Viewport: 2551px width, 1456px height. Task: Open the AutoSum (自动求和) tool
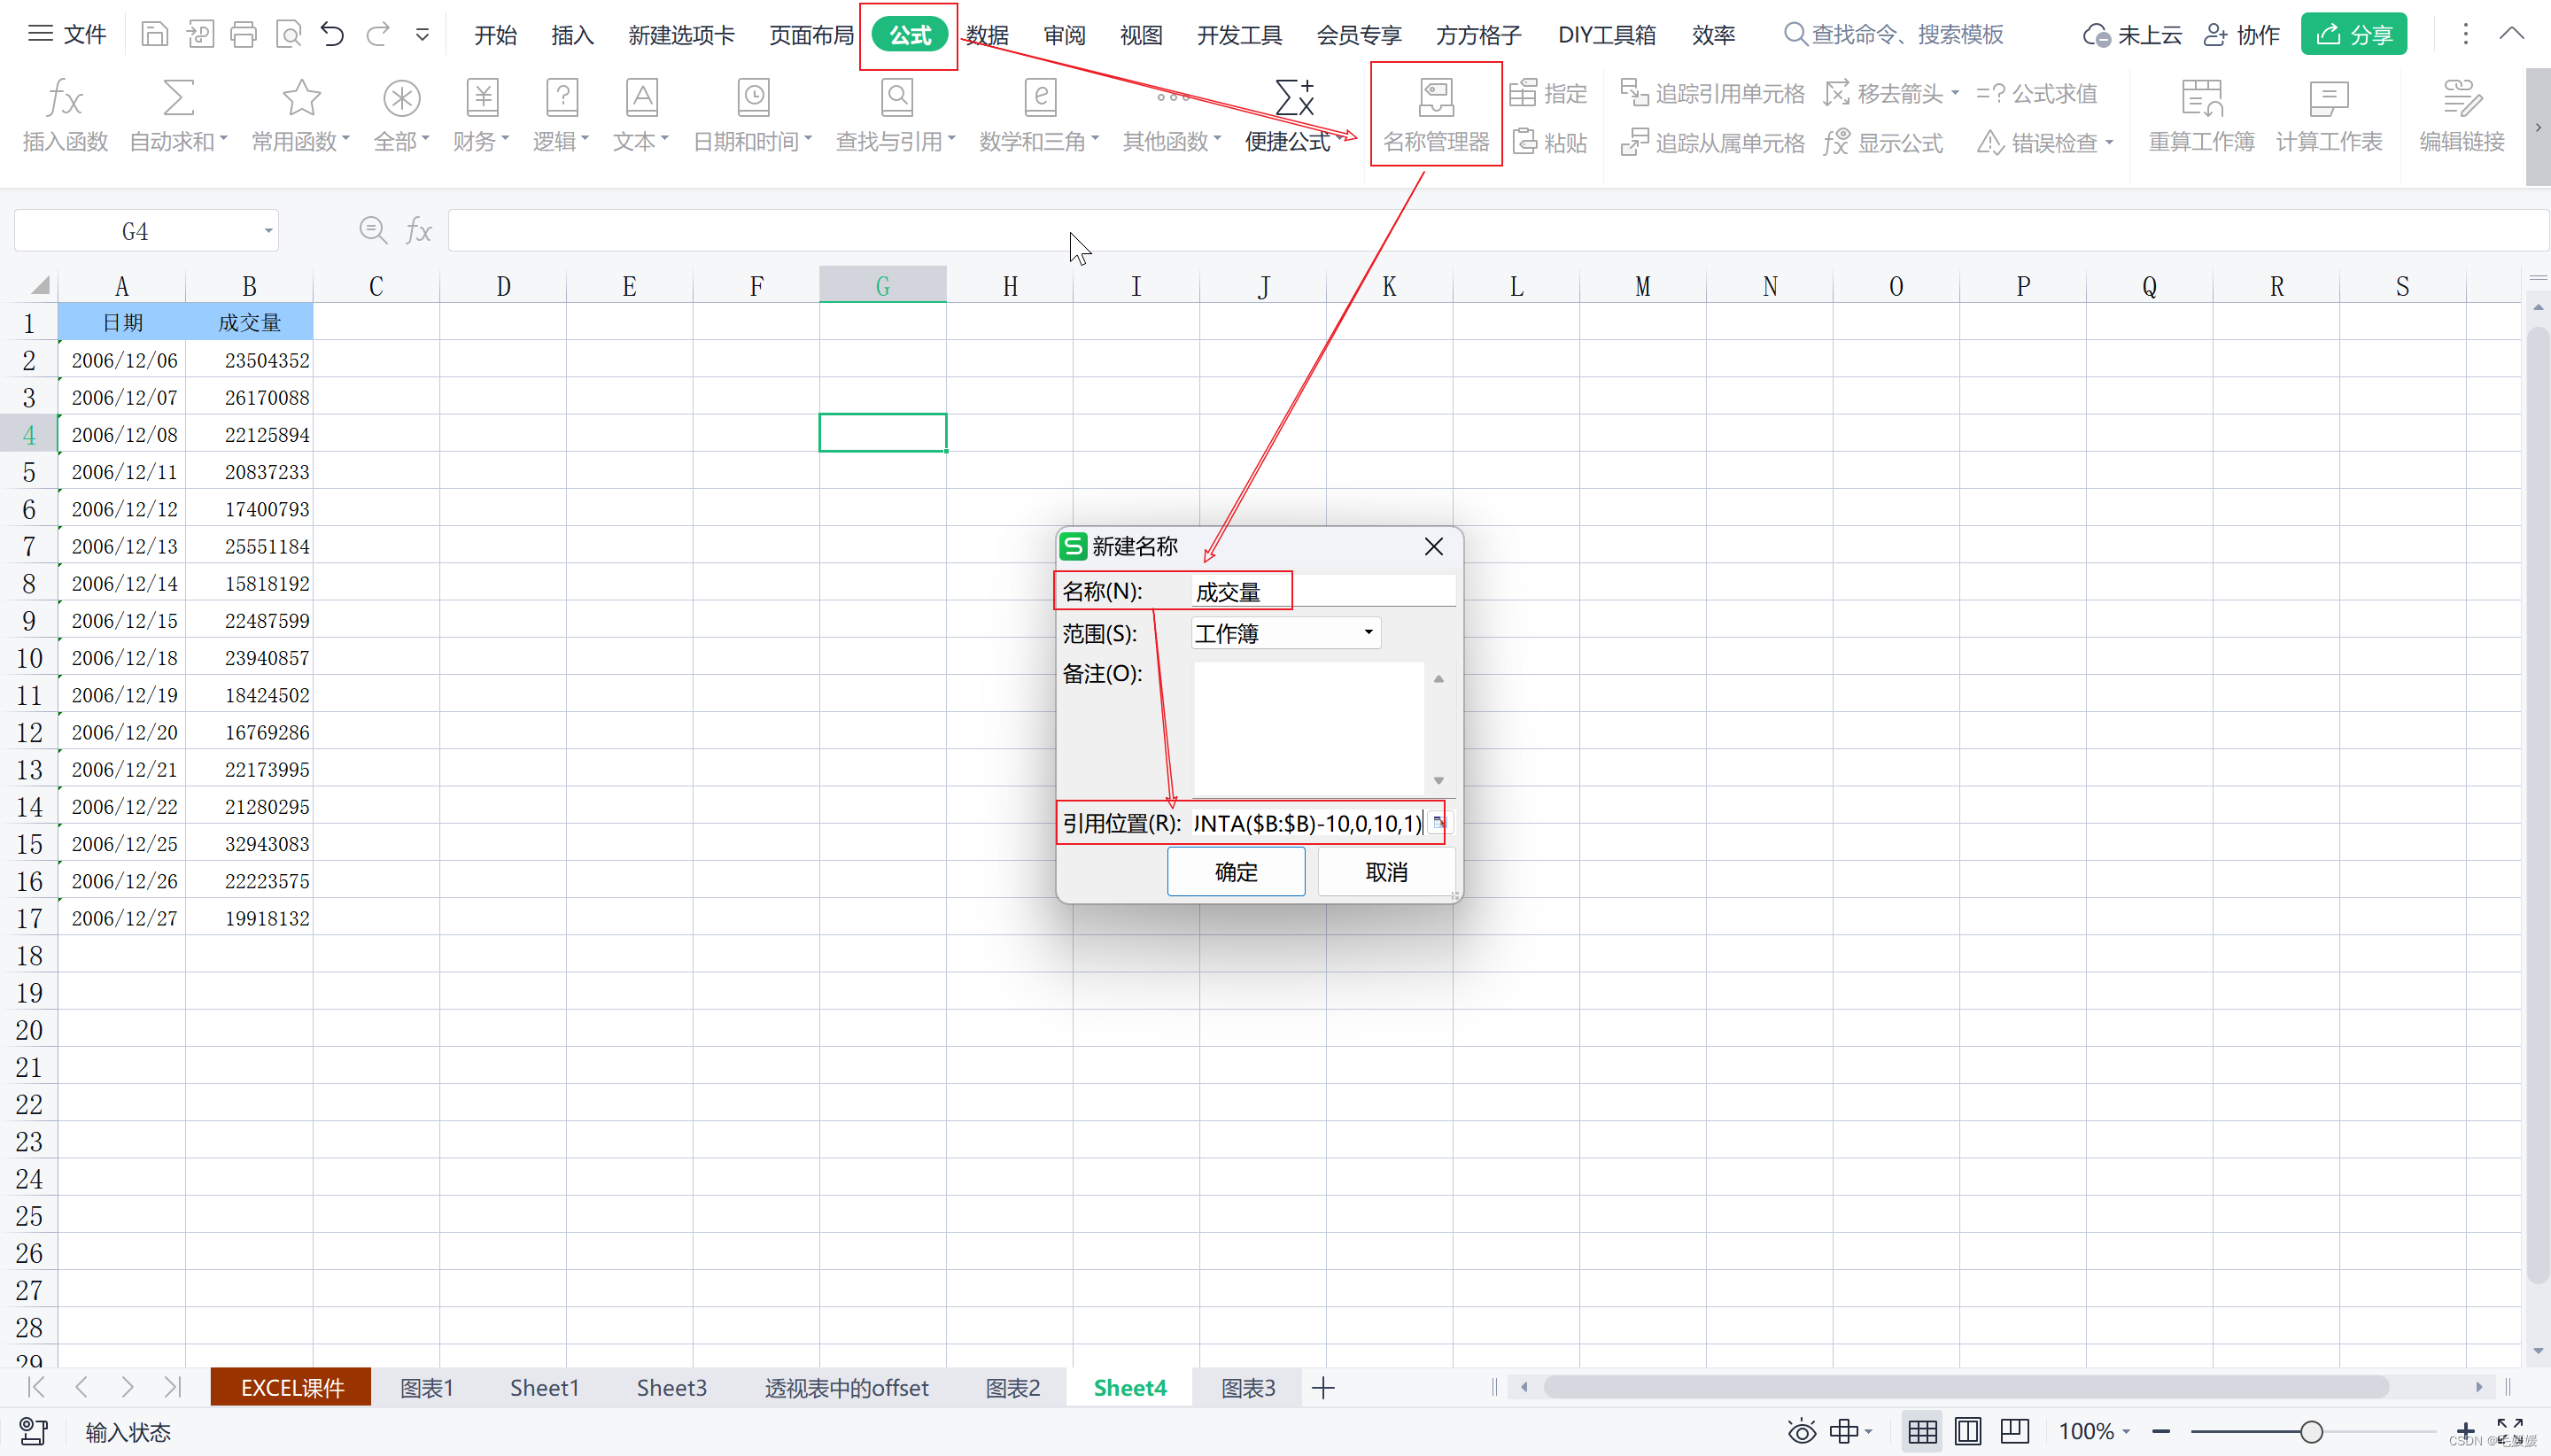coord(178,116)
